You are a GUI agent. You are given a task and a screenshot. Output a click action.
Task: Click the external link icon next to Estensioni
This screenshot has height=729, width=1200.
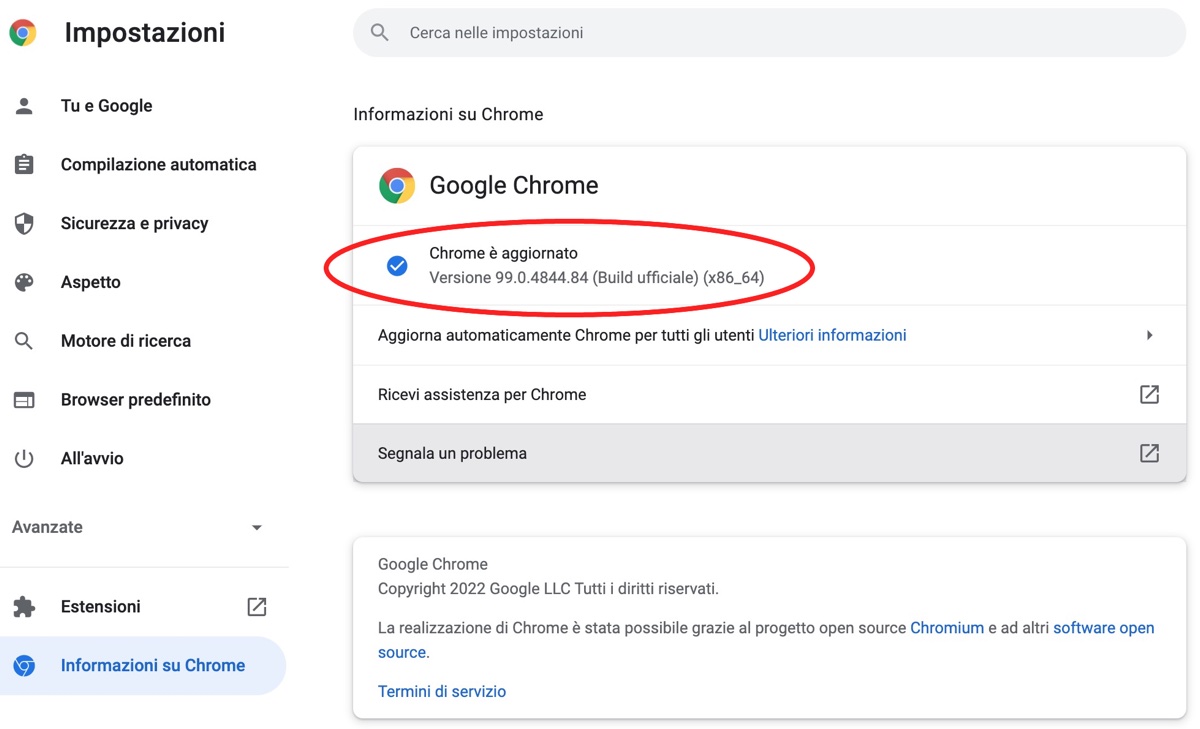(x=257, y=607)
